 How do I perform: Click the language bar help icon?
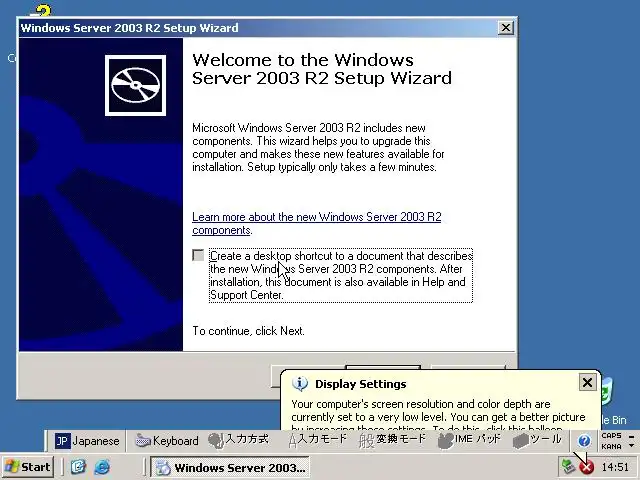click(584, 440)
